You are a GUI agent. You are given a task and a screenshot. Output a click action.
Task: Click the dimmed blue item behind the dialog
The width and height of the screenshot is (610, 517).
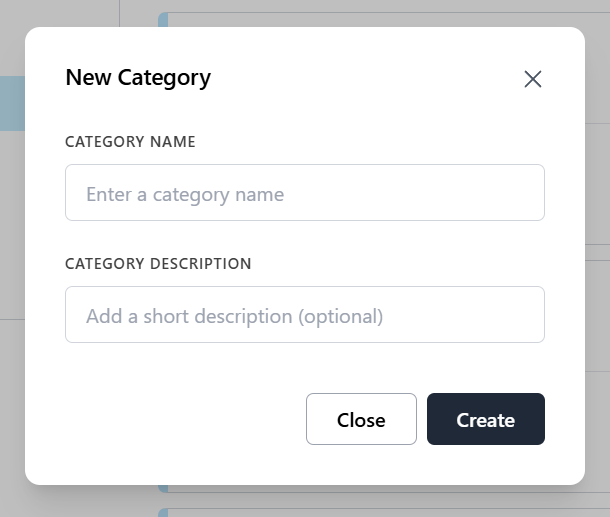tap(11, 104)
